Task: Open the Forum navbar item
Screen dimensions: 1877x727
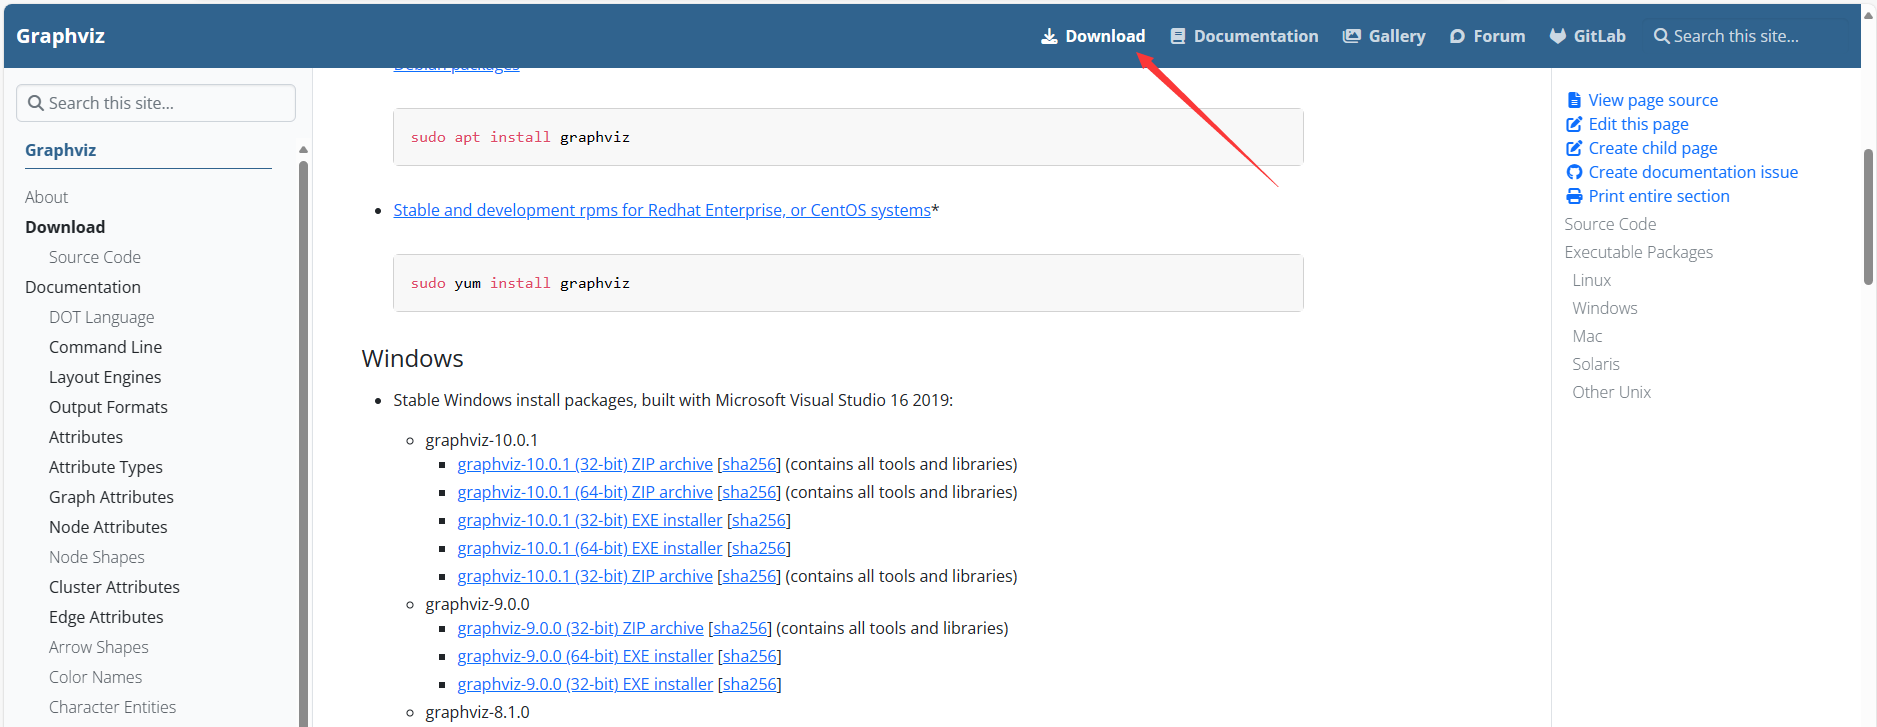Action: pyautogui.click(x=1488, y=36)
